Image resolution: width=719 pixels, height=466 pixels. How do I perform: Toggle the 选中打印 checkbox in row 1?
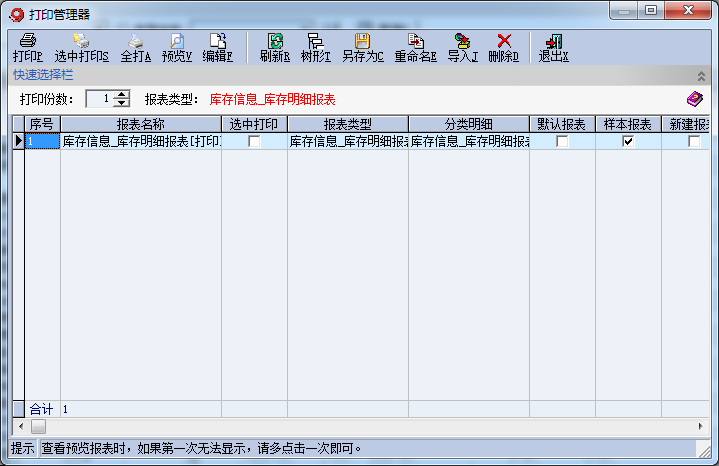pos(254,142)
